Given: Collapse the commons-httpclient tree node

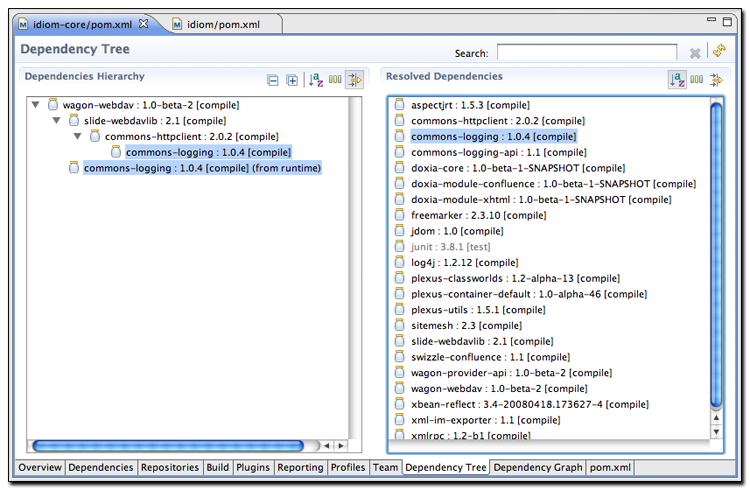Looking at the screenshot, I should (79, 136).
